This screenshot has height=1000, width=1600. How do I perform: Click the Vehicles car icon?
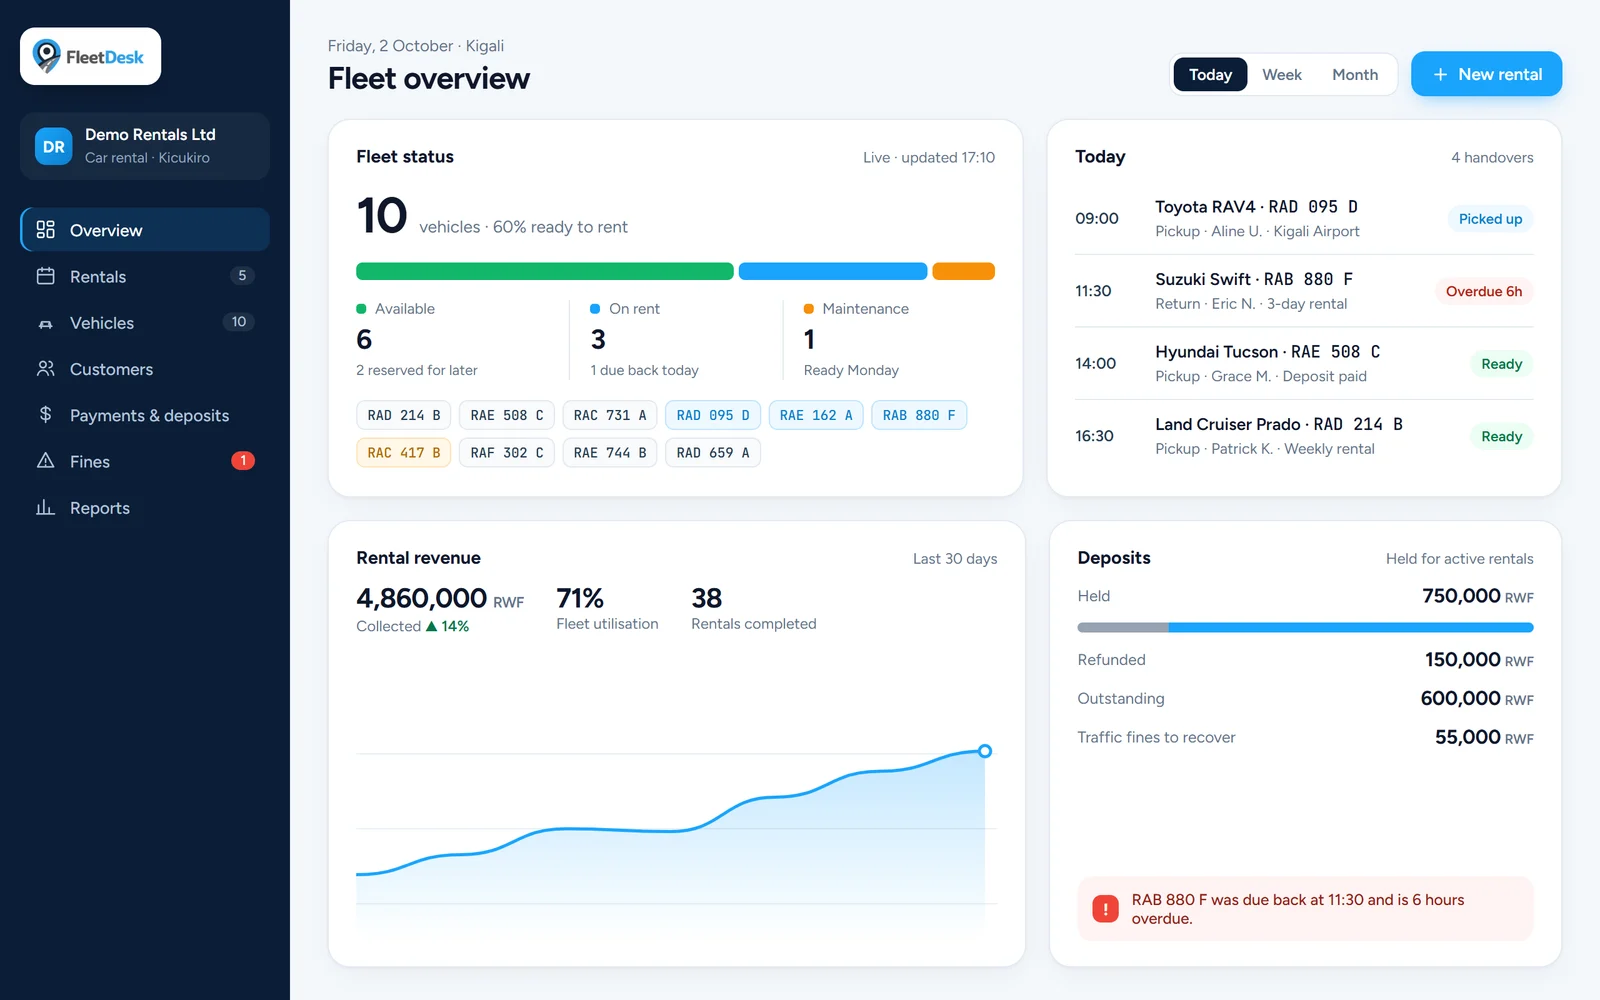point(45,323)
